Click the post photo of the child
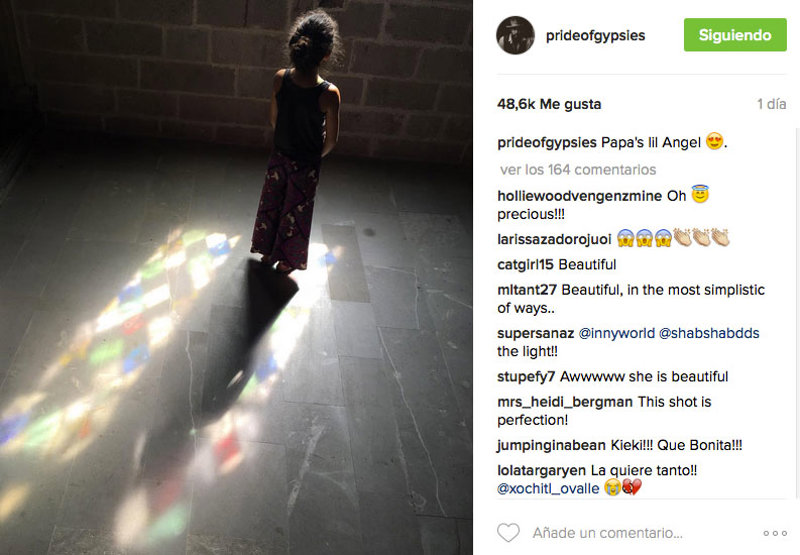This screenshot has width=800, height=555. point(236,278)
